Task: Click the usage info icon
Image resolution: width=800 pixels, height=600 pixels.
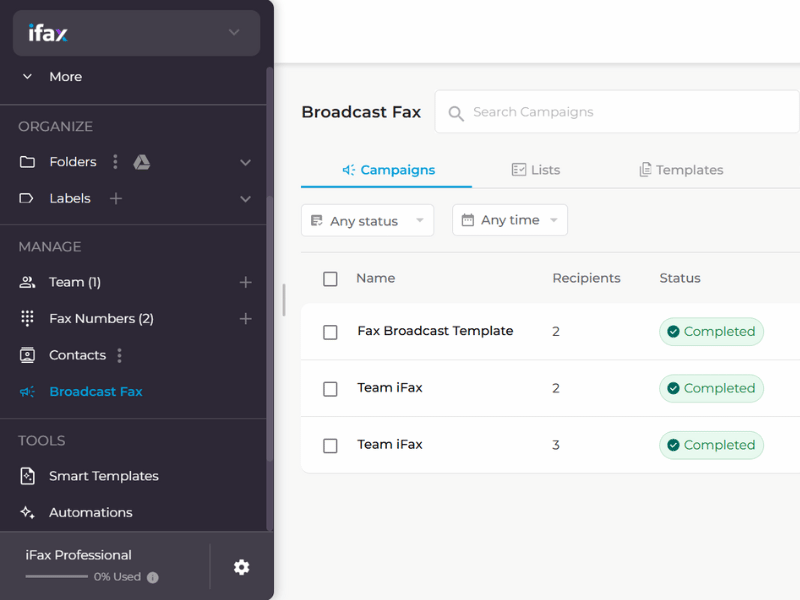Action: (x=153, y=577)
